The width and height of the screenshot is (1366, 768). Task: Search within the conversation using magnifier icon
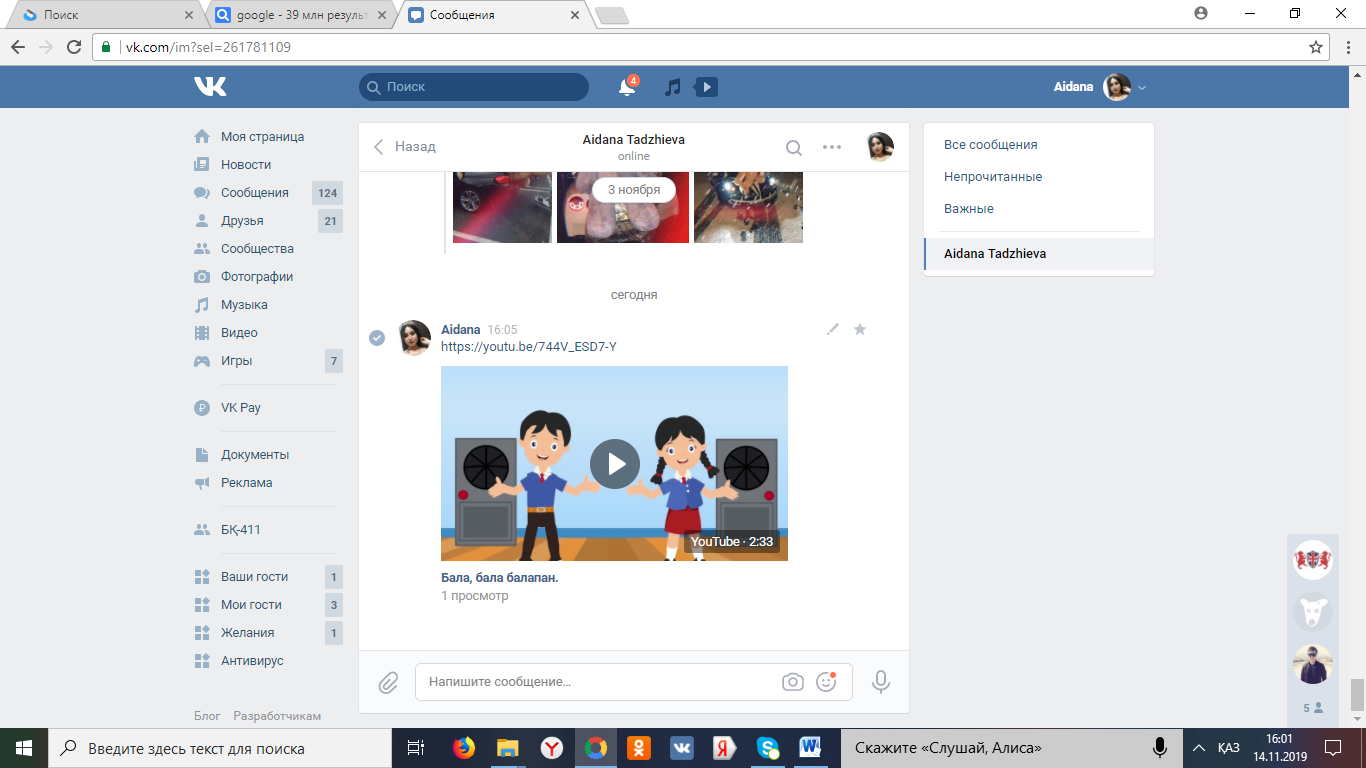click(794, 148)
